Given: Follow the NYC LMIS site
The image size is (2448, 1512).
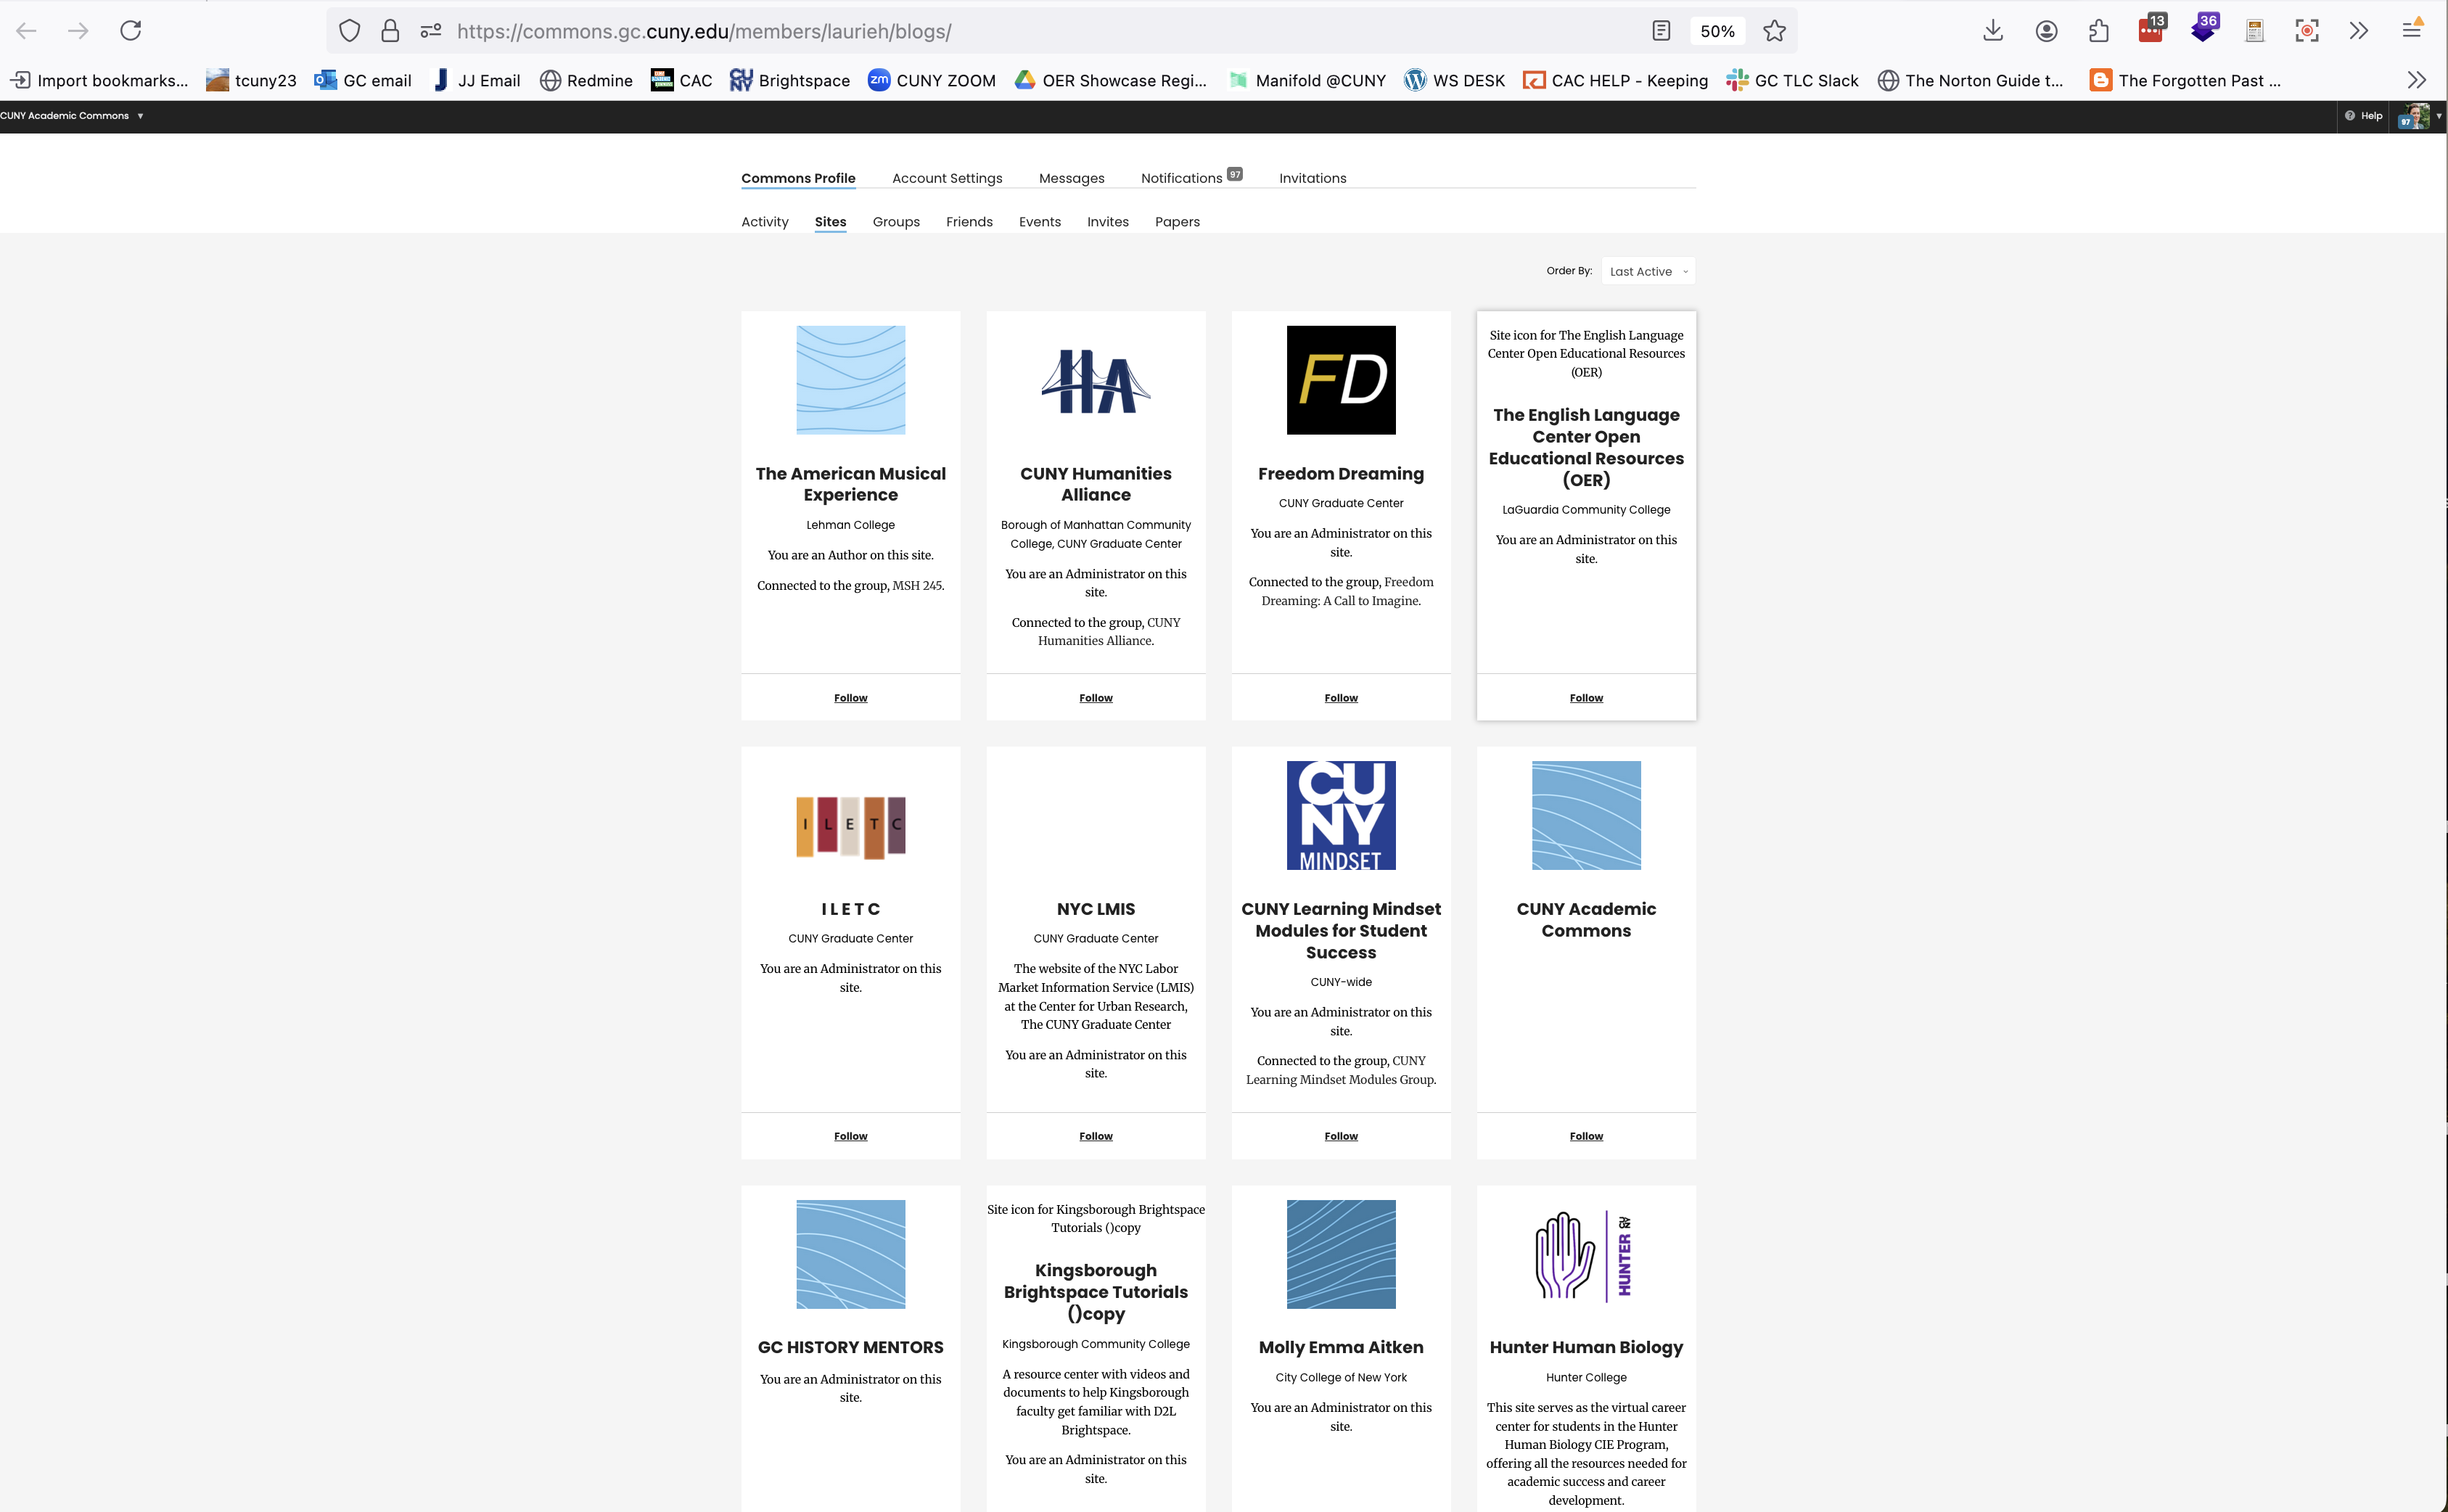Looking at the screenshot, I should pos(1095,1136).
